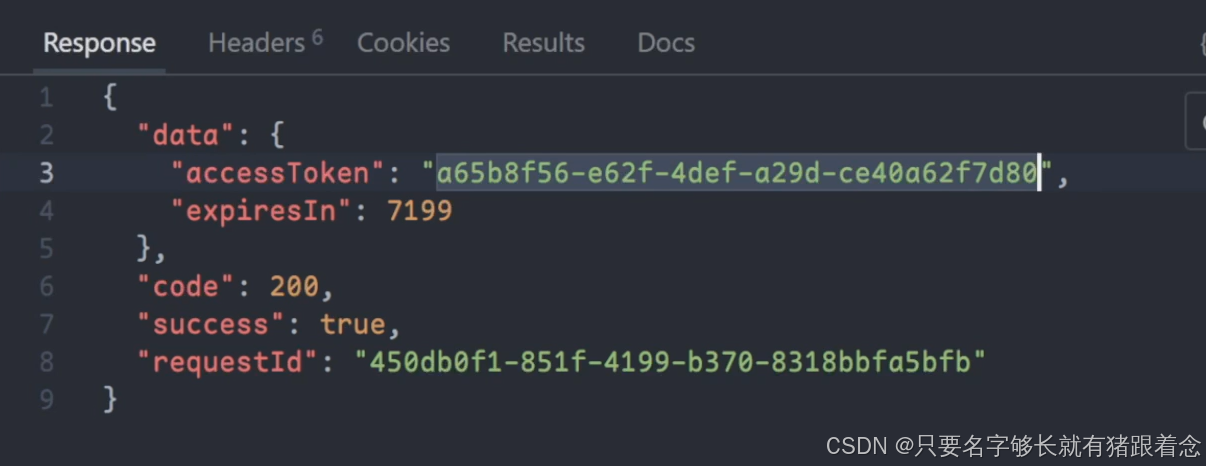Click the expiresIn value 7199
This screenshot has height=466, width=1206.
(x=420, y=211)
